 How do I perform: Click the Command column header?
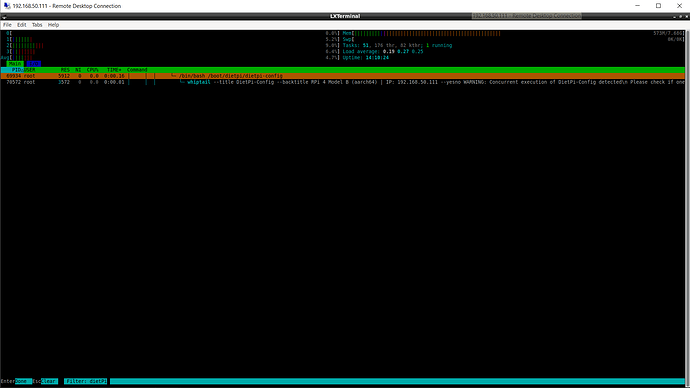pyautogui.click(x=137, y=70)
